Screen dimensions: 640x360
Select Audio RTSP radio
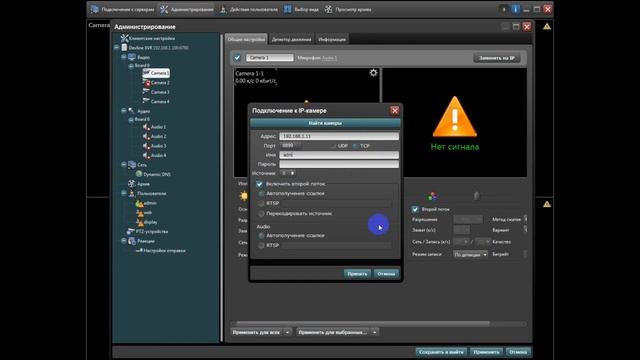(261, 245)
